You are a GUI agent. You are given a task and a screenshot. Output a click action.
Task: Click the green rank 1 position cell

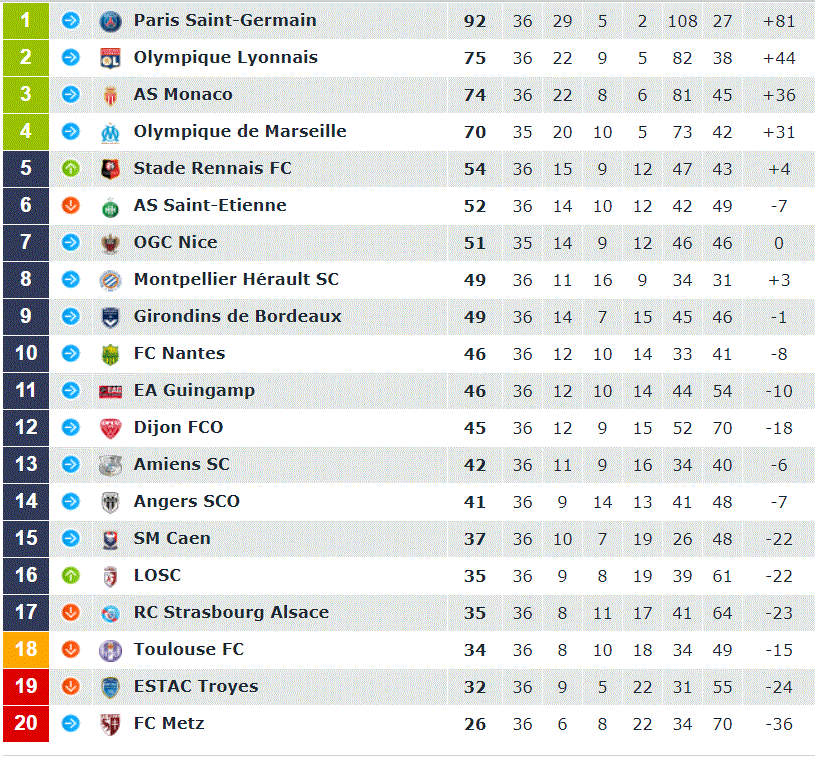pos(26,20)
